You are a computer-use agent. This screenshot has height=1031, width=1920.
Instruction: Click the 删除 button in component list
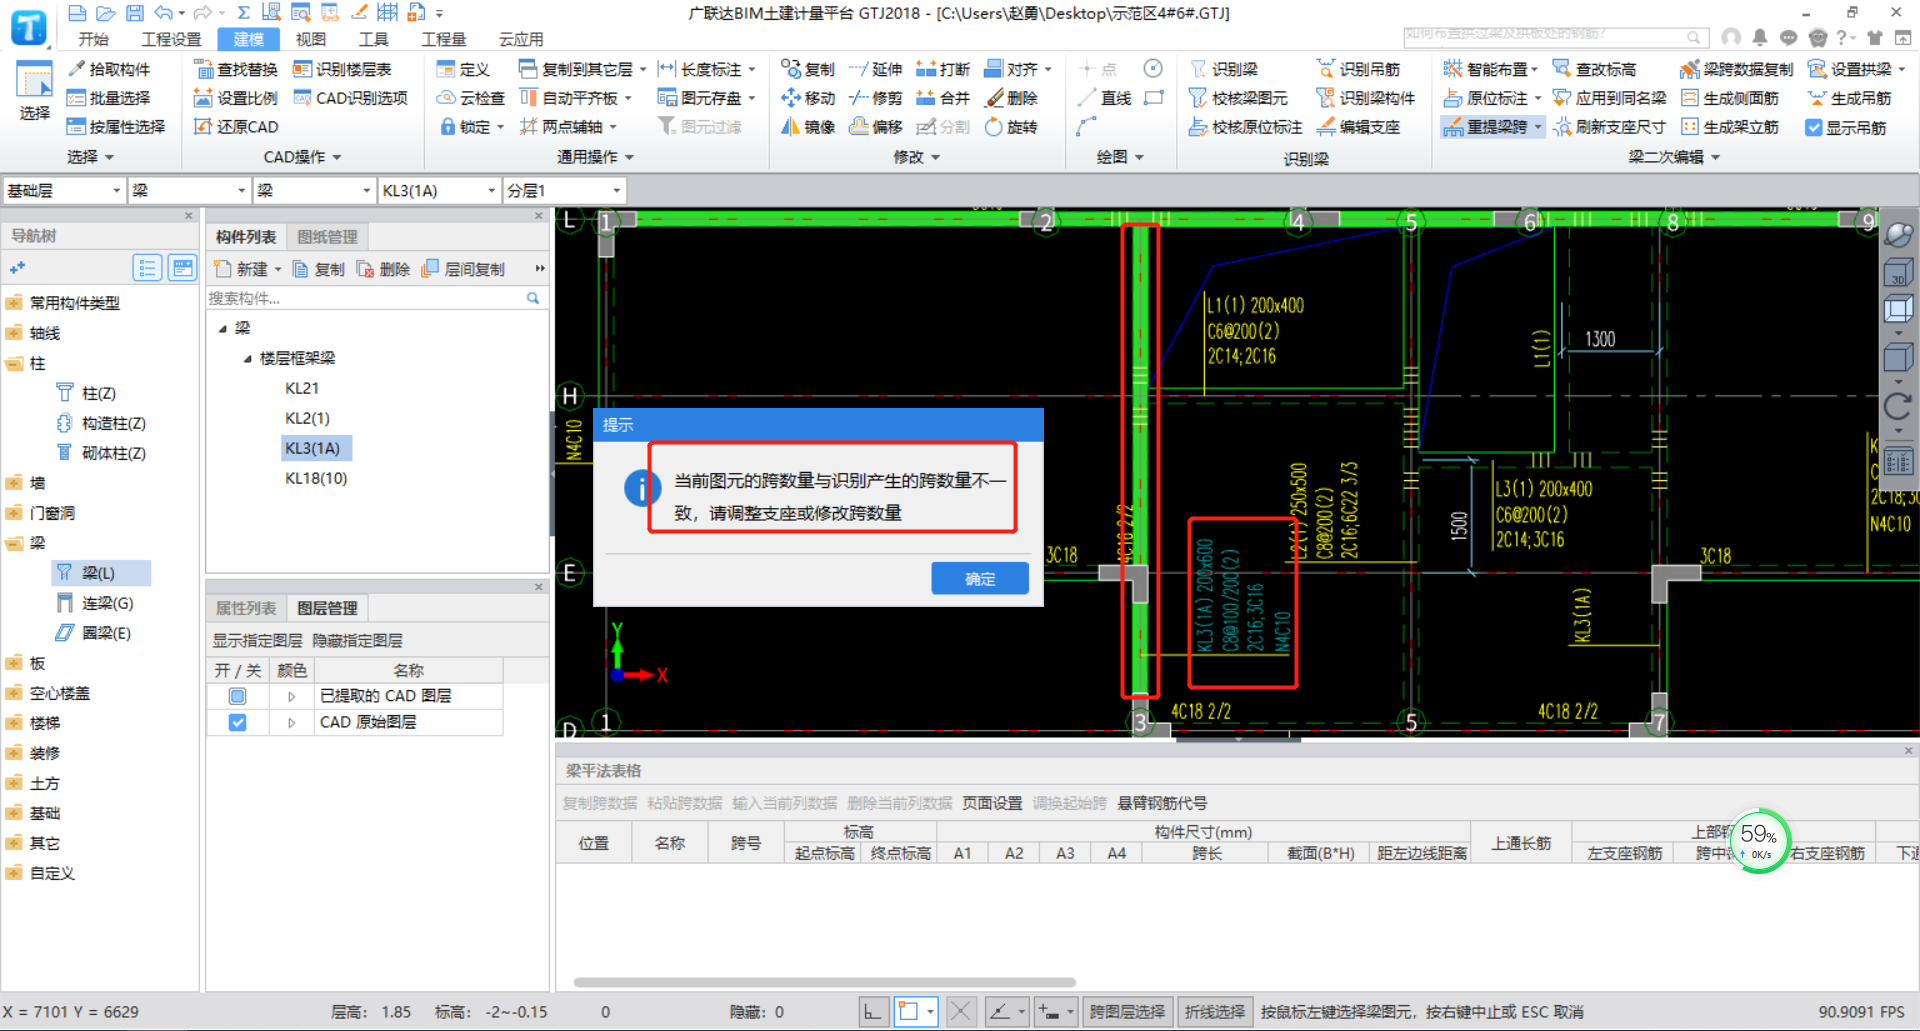point(384,270)
